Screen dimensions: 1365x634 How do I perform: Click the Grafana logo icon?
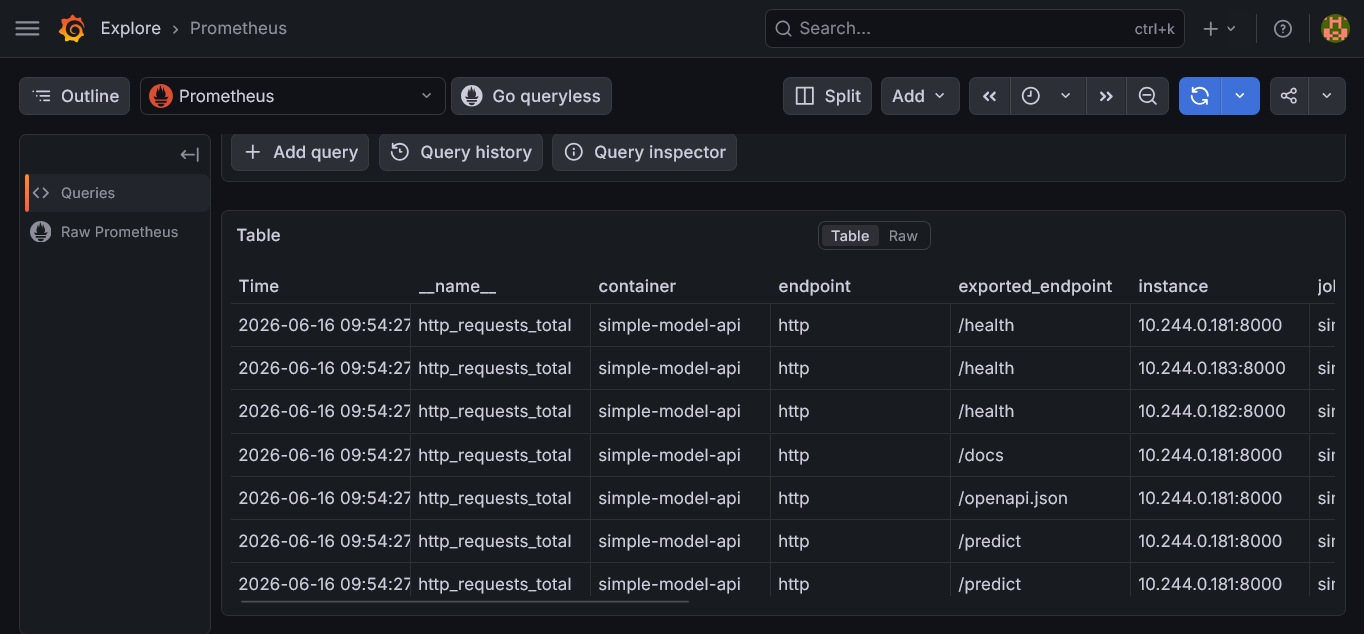point(72,29)
